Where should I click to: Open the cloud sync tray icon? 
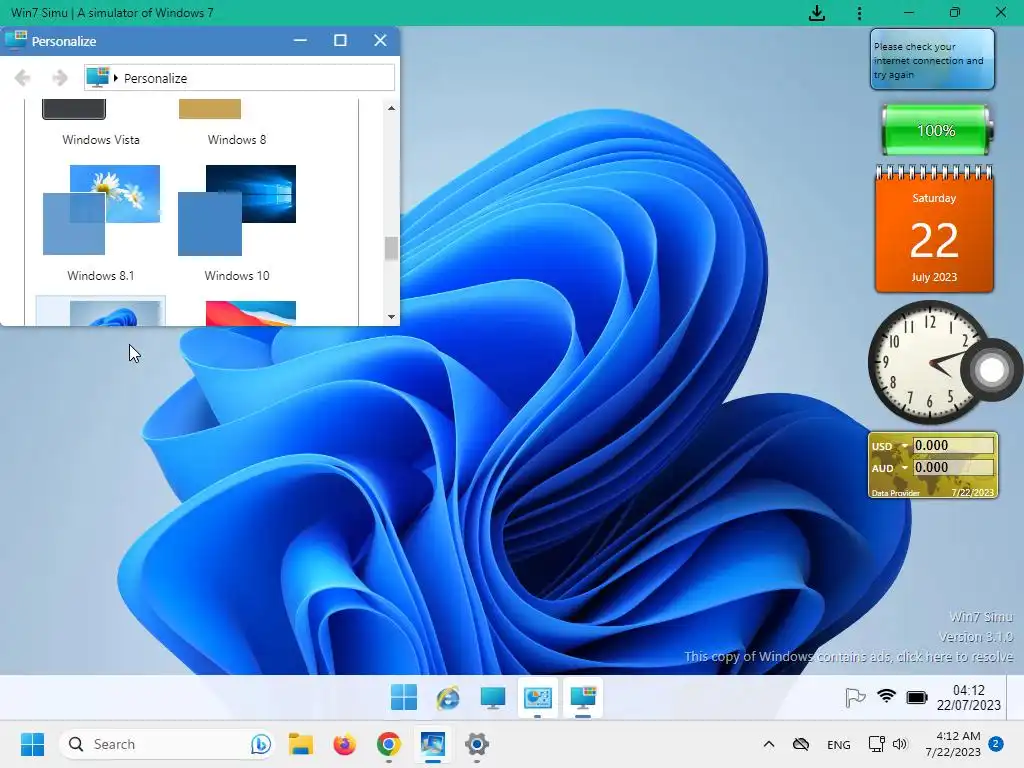pos(801,744)
